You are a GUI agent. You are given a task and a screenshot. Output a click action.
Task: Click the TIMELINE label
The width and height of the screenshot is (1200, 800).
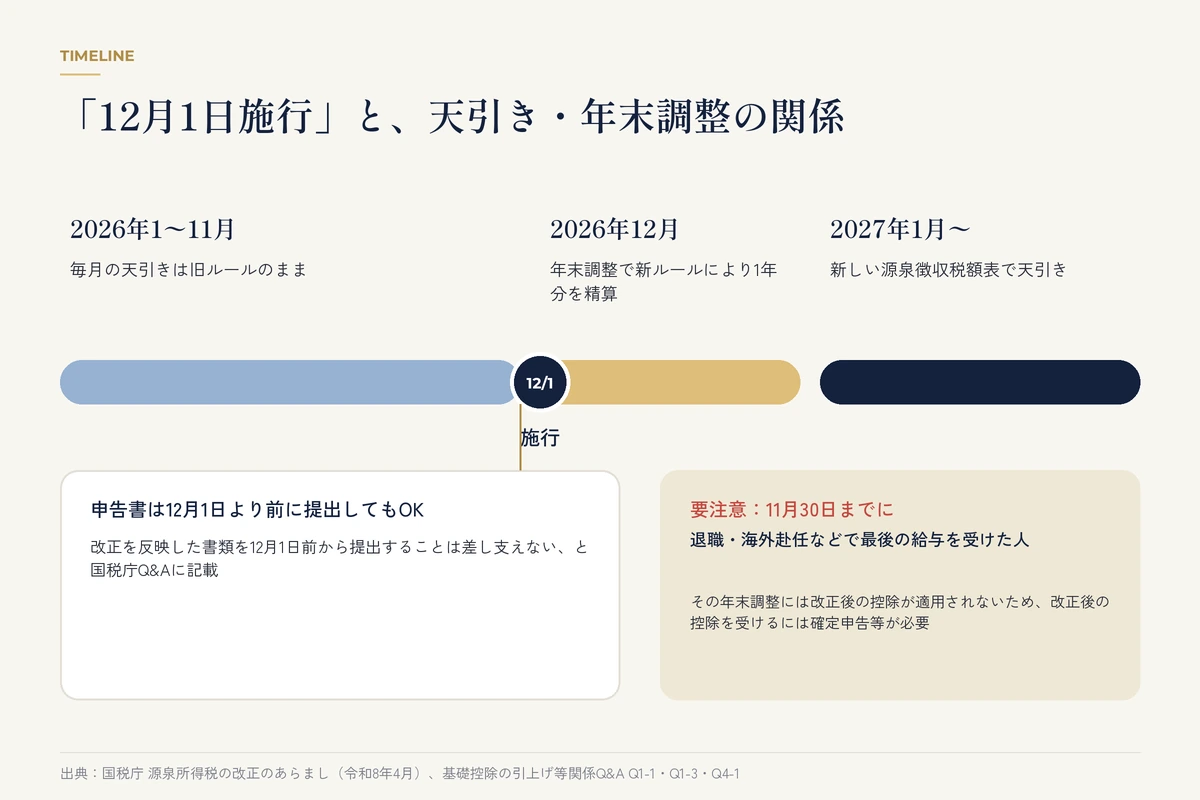point(97,56)
